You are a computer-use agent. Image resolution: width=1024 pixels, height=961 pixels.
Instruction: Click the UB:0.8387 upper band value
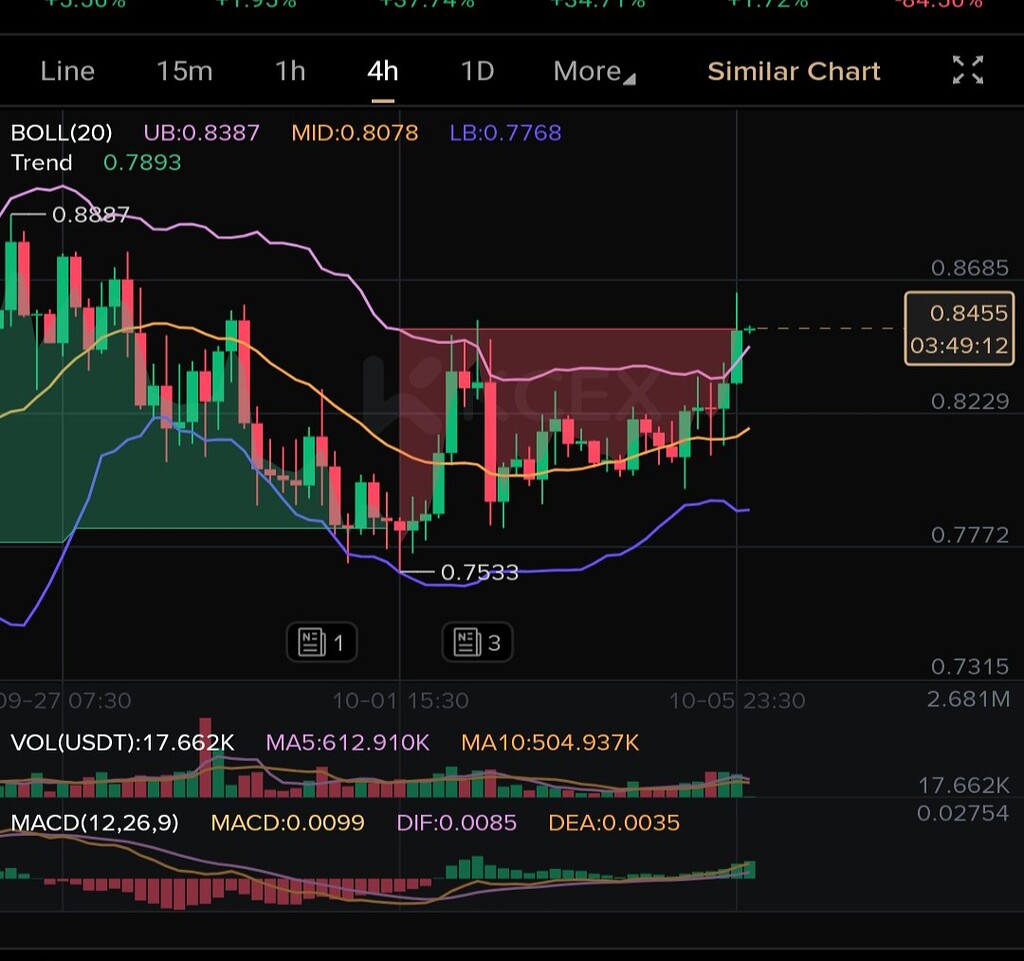click(202, 133)
